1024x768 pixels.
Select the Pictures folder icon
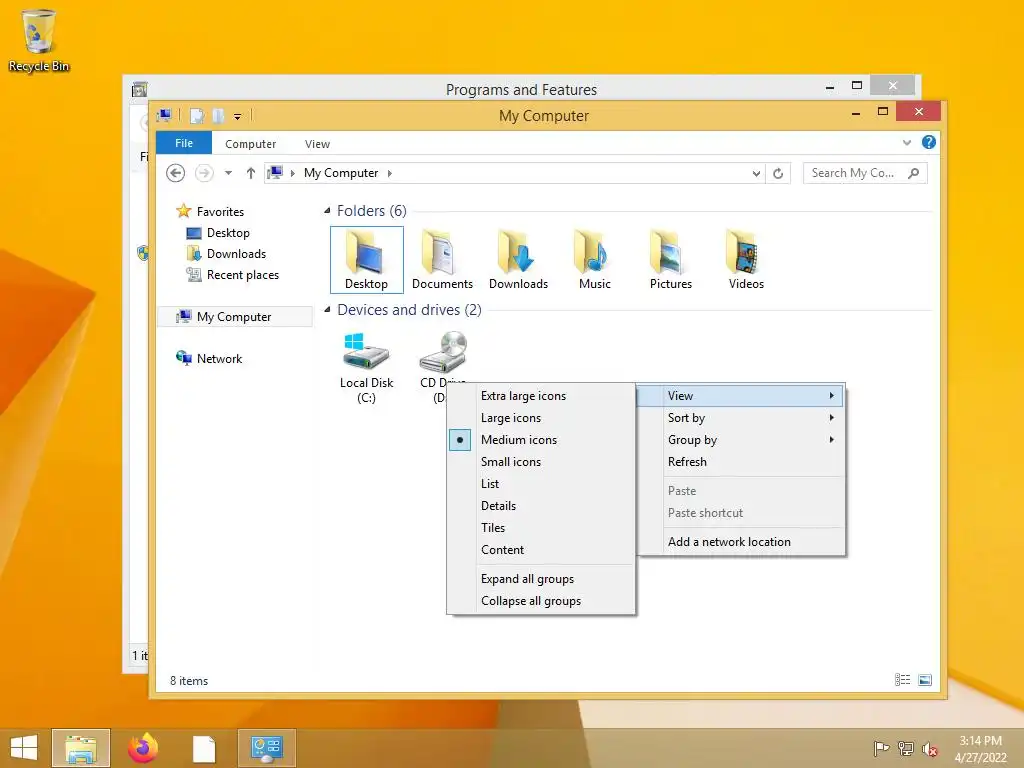pyautogui.click(x=670, y=259)
